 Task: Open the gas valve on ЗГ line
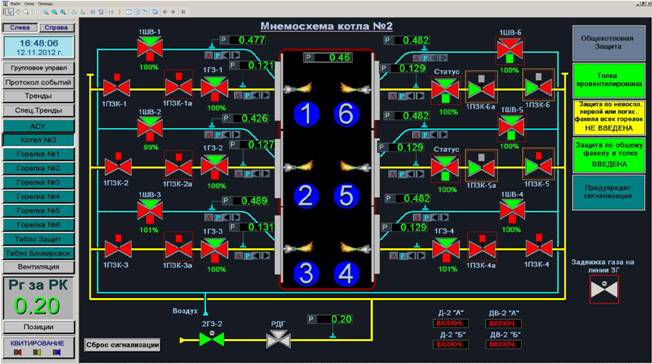click(x=604, y=289)
